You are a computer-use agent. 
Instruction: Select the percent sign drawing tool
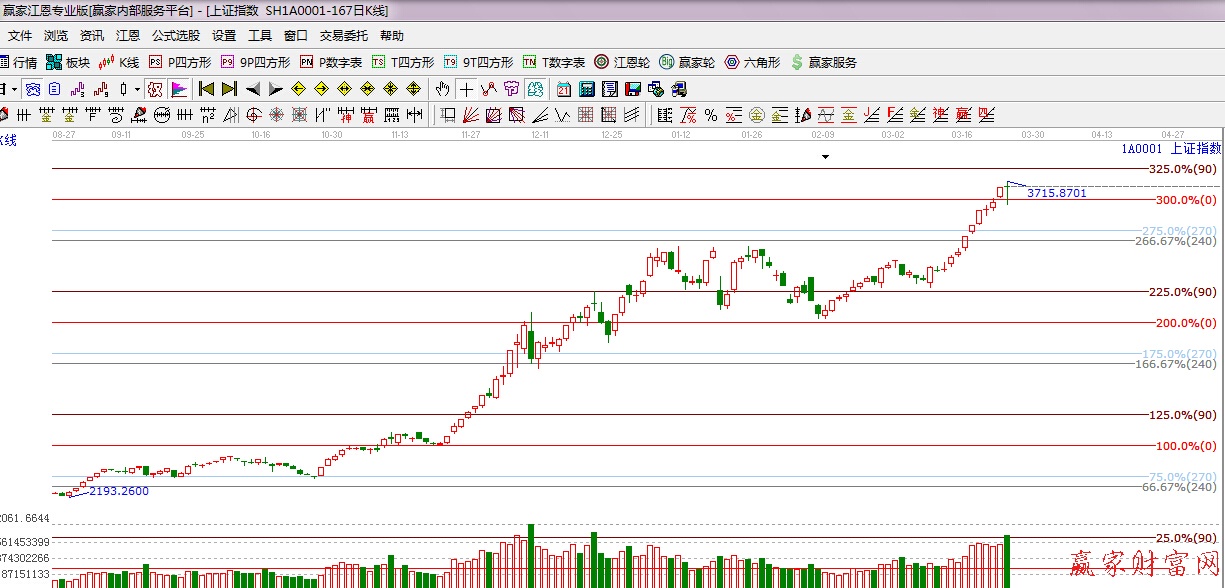click(x=710, y=114)
